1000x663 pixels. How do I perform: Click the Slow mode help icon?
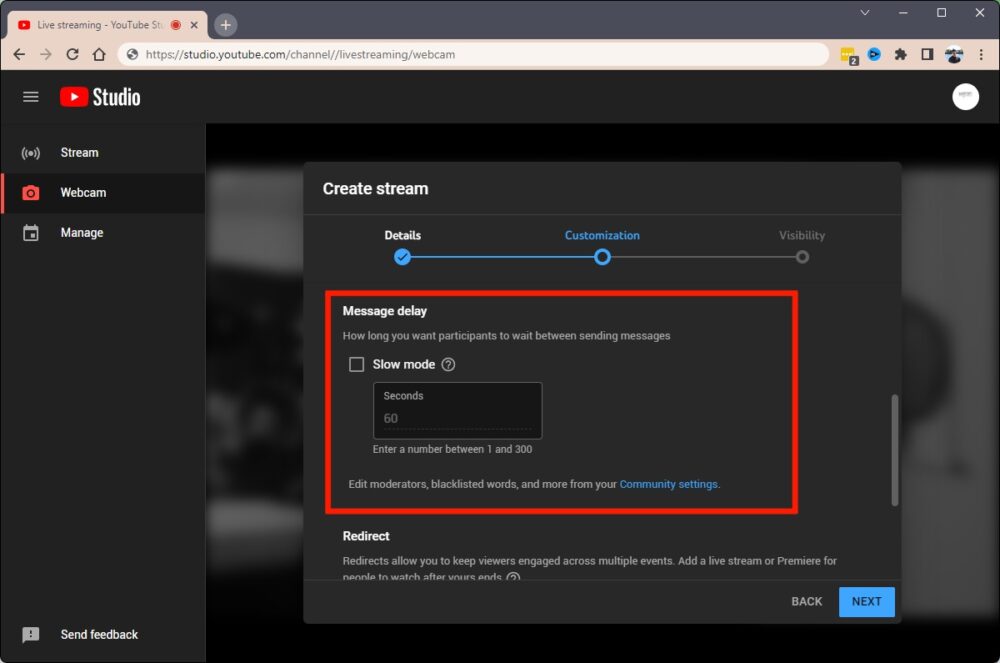448,365
